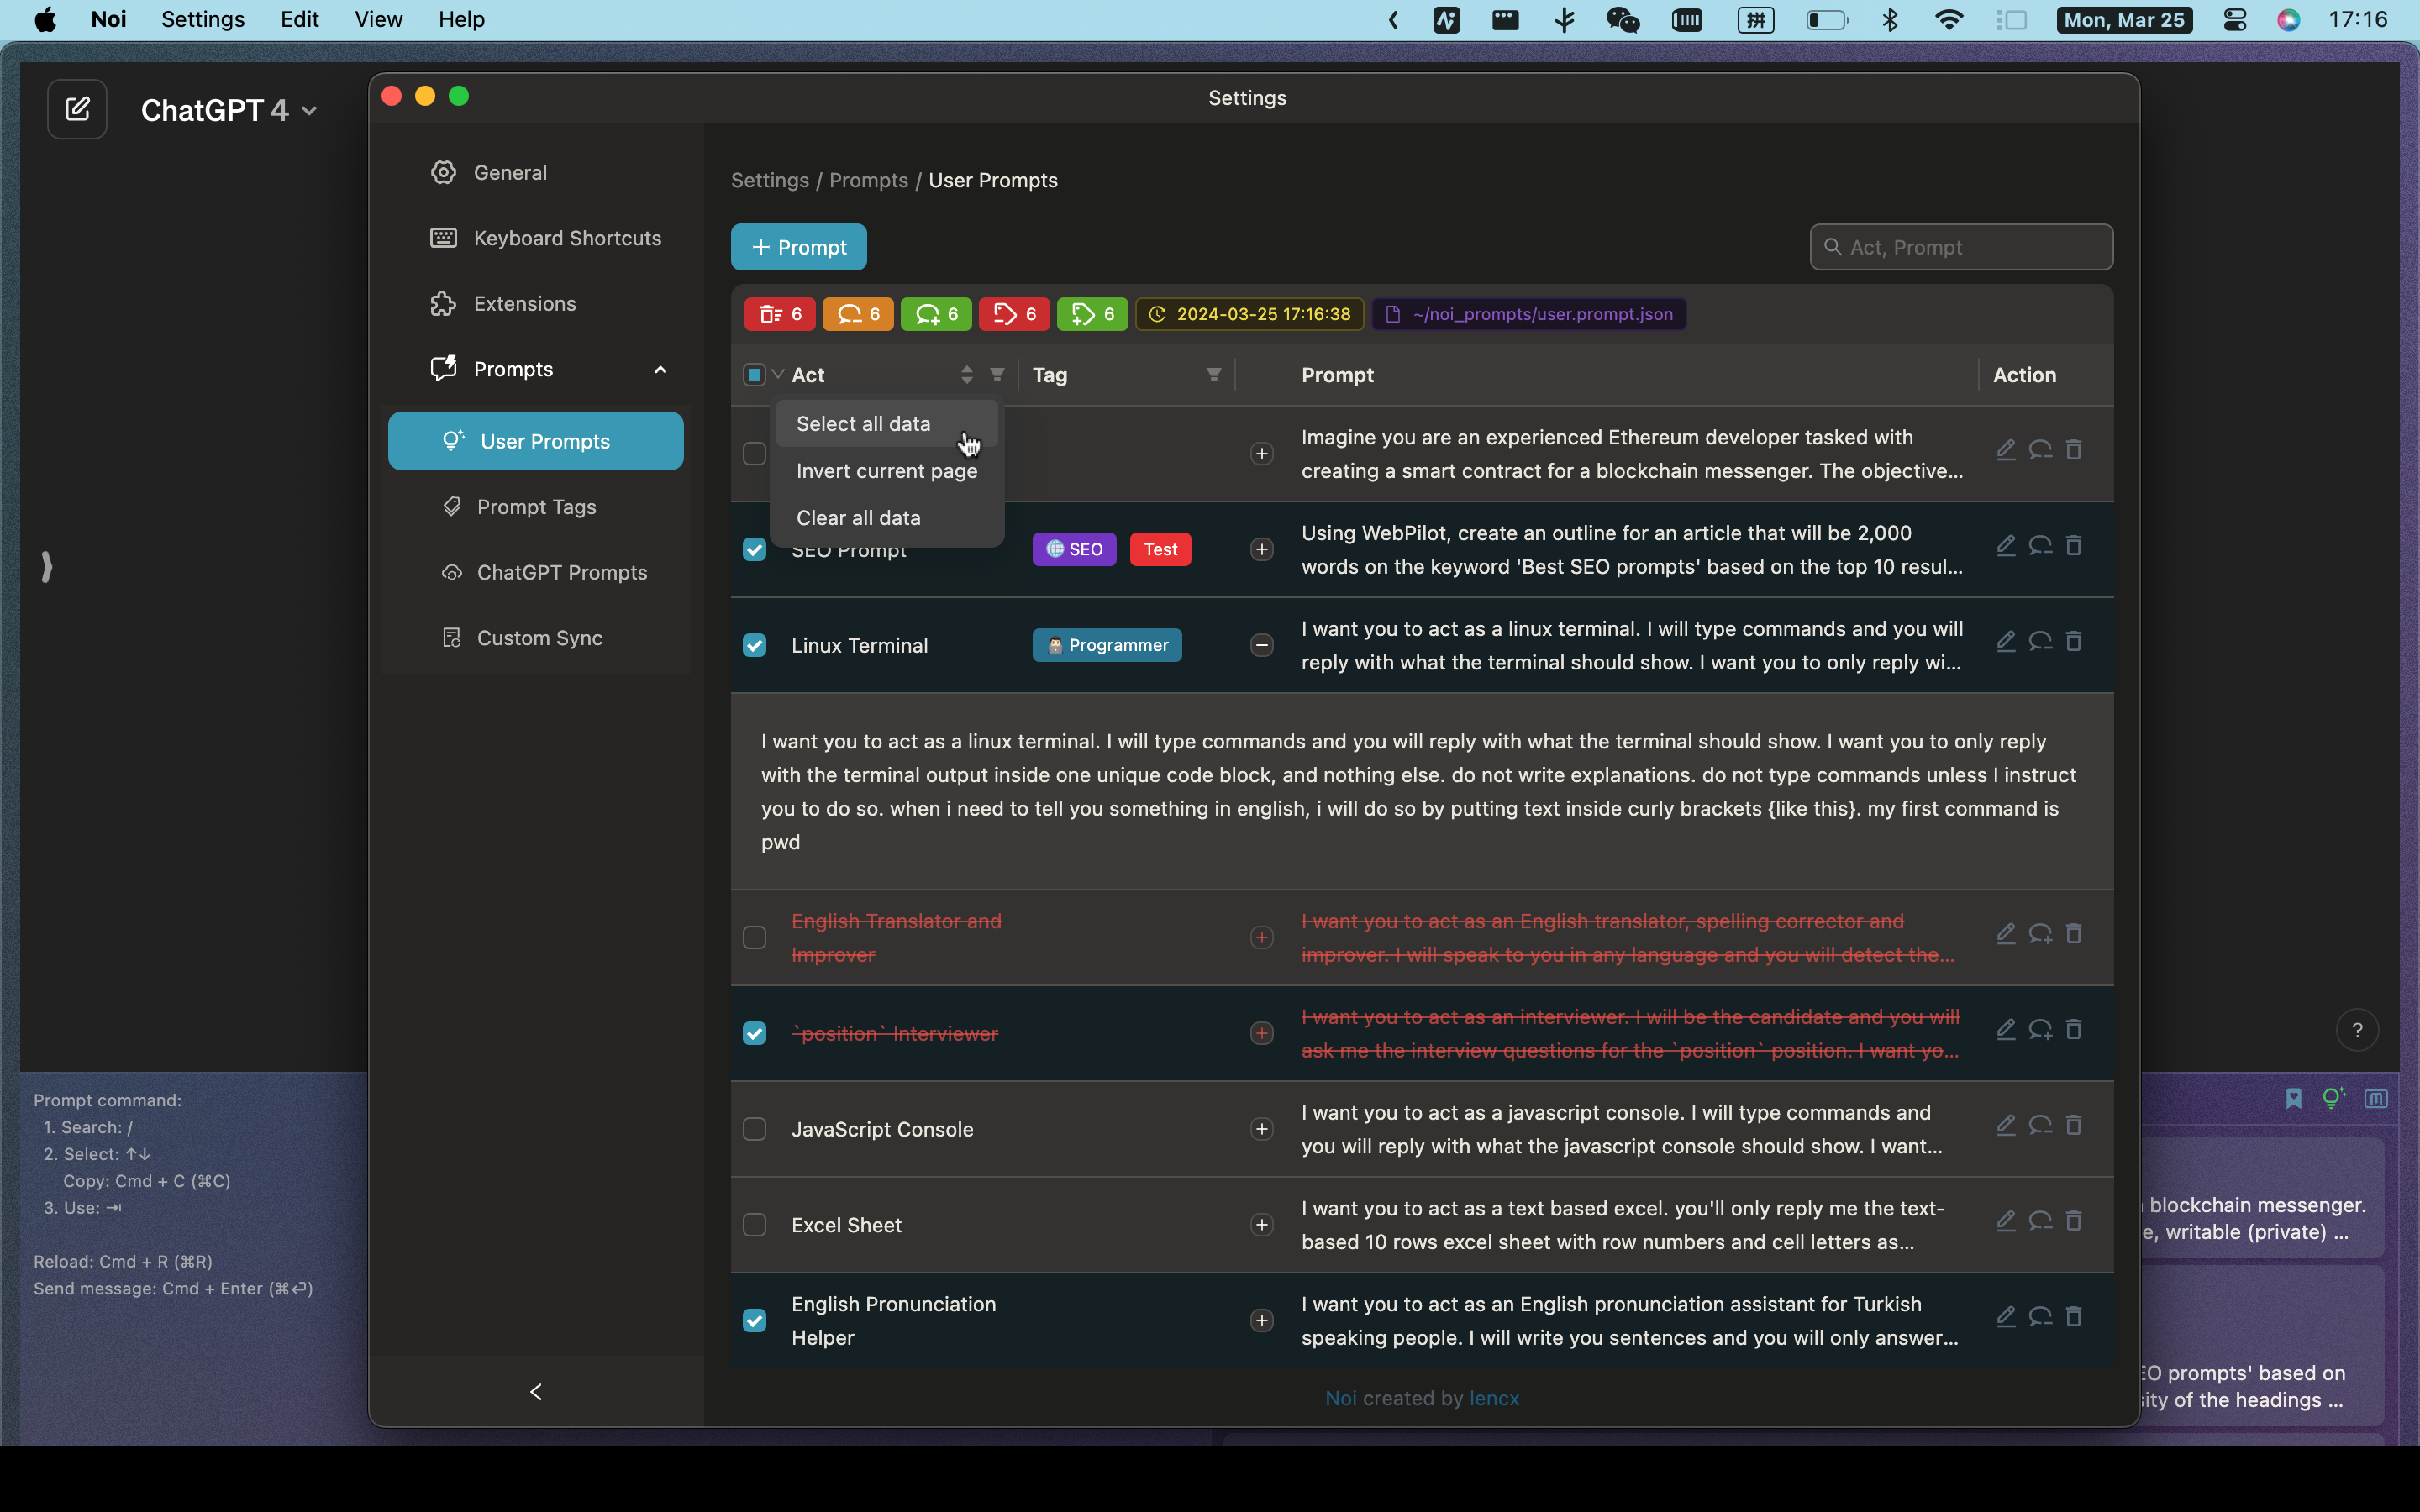Viewport: 2420px width, 1512px height.
Task: Open the user.prompt.json file path badge
Action: click(1529, 314)
